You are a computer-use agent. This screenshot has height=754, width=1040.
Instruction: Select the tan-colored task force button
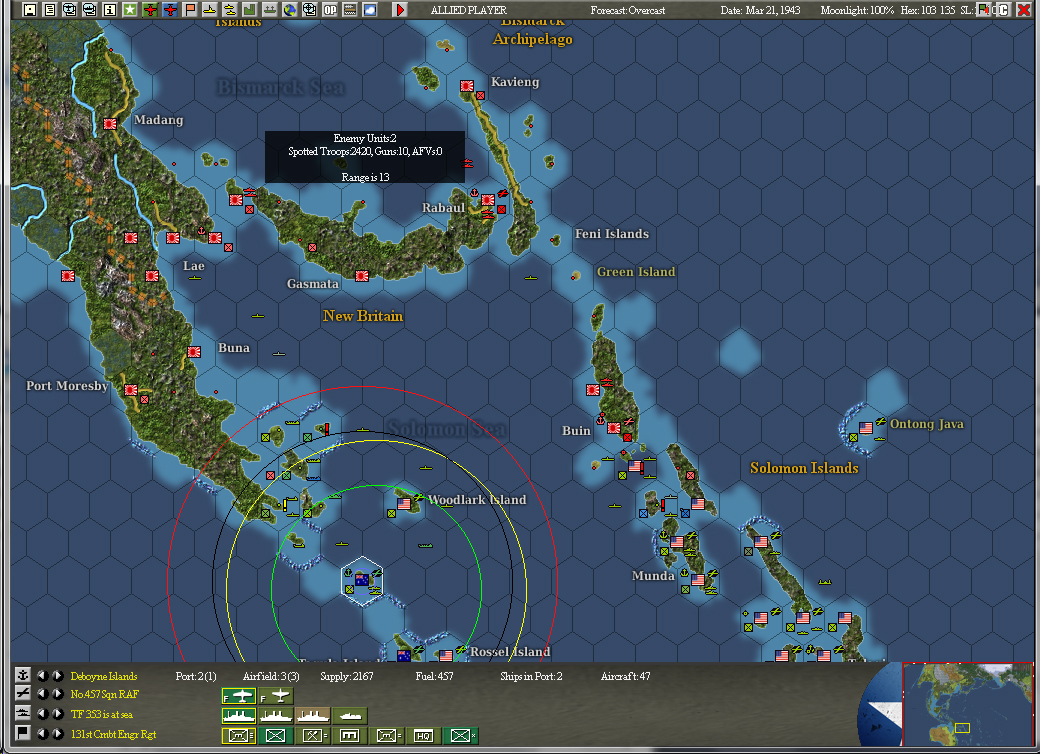pyautogui.click(x=313, y=716)
